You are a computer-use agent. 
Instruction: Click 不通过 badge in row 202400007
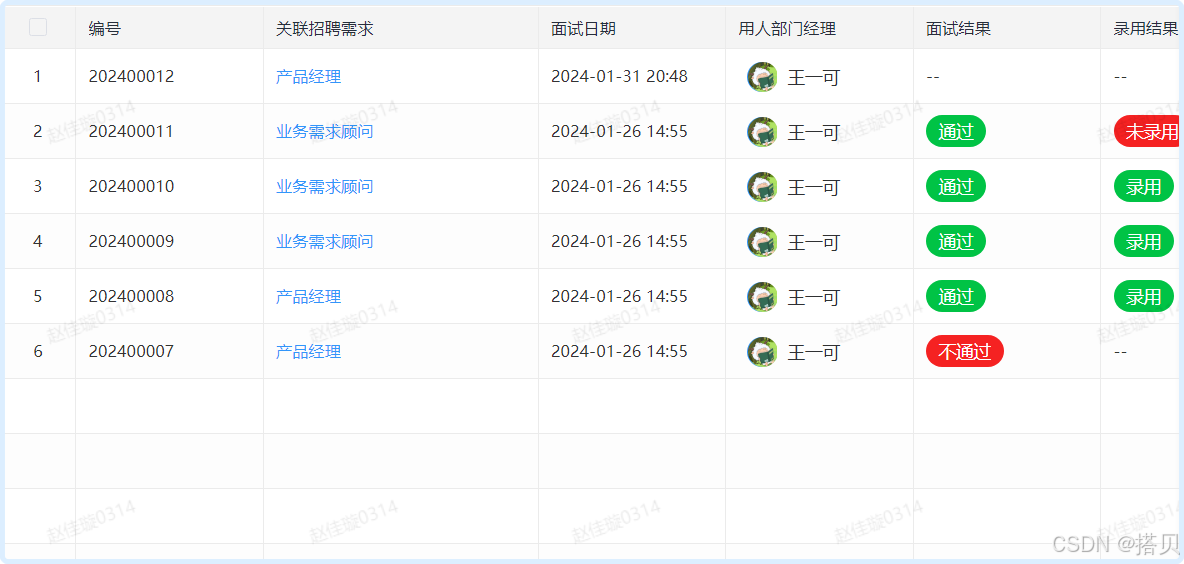tap(965, 352)
